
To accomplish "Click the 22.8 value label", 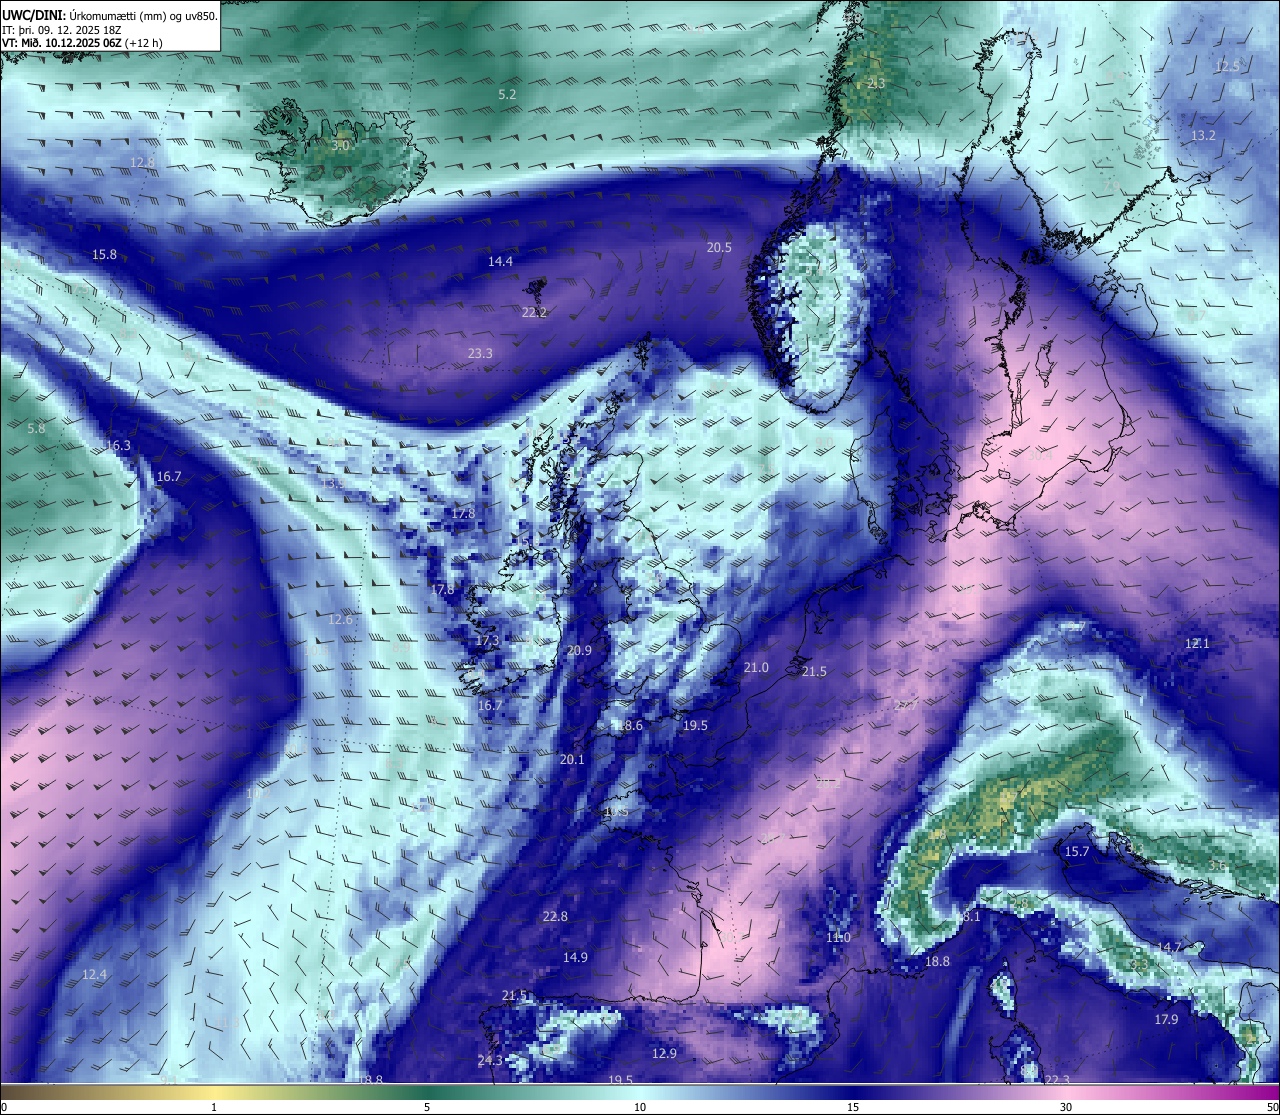I will (555, 917).
